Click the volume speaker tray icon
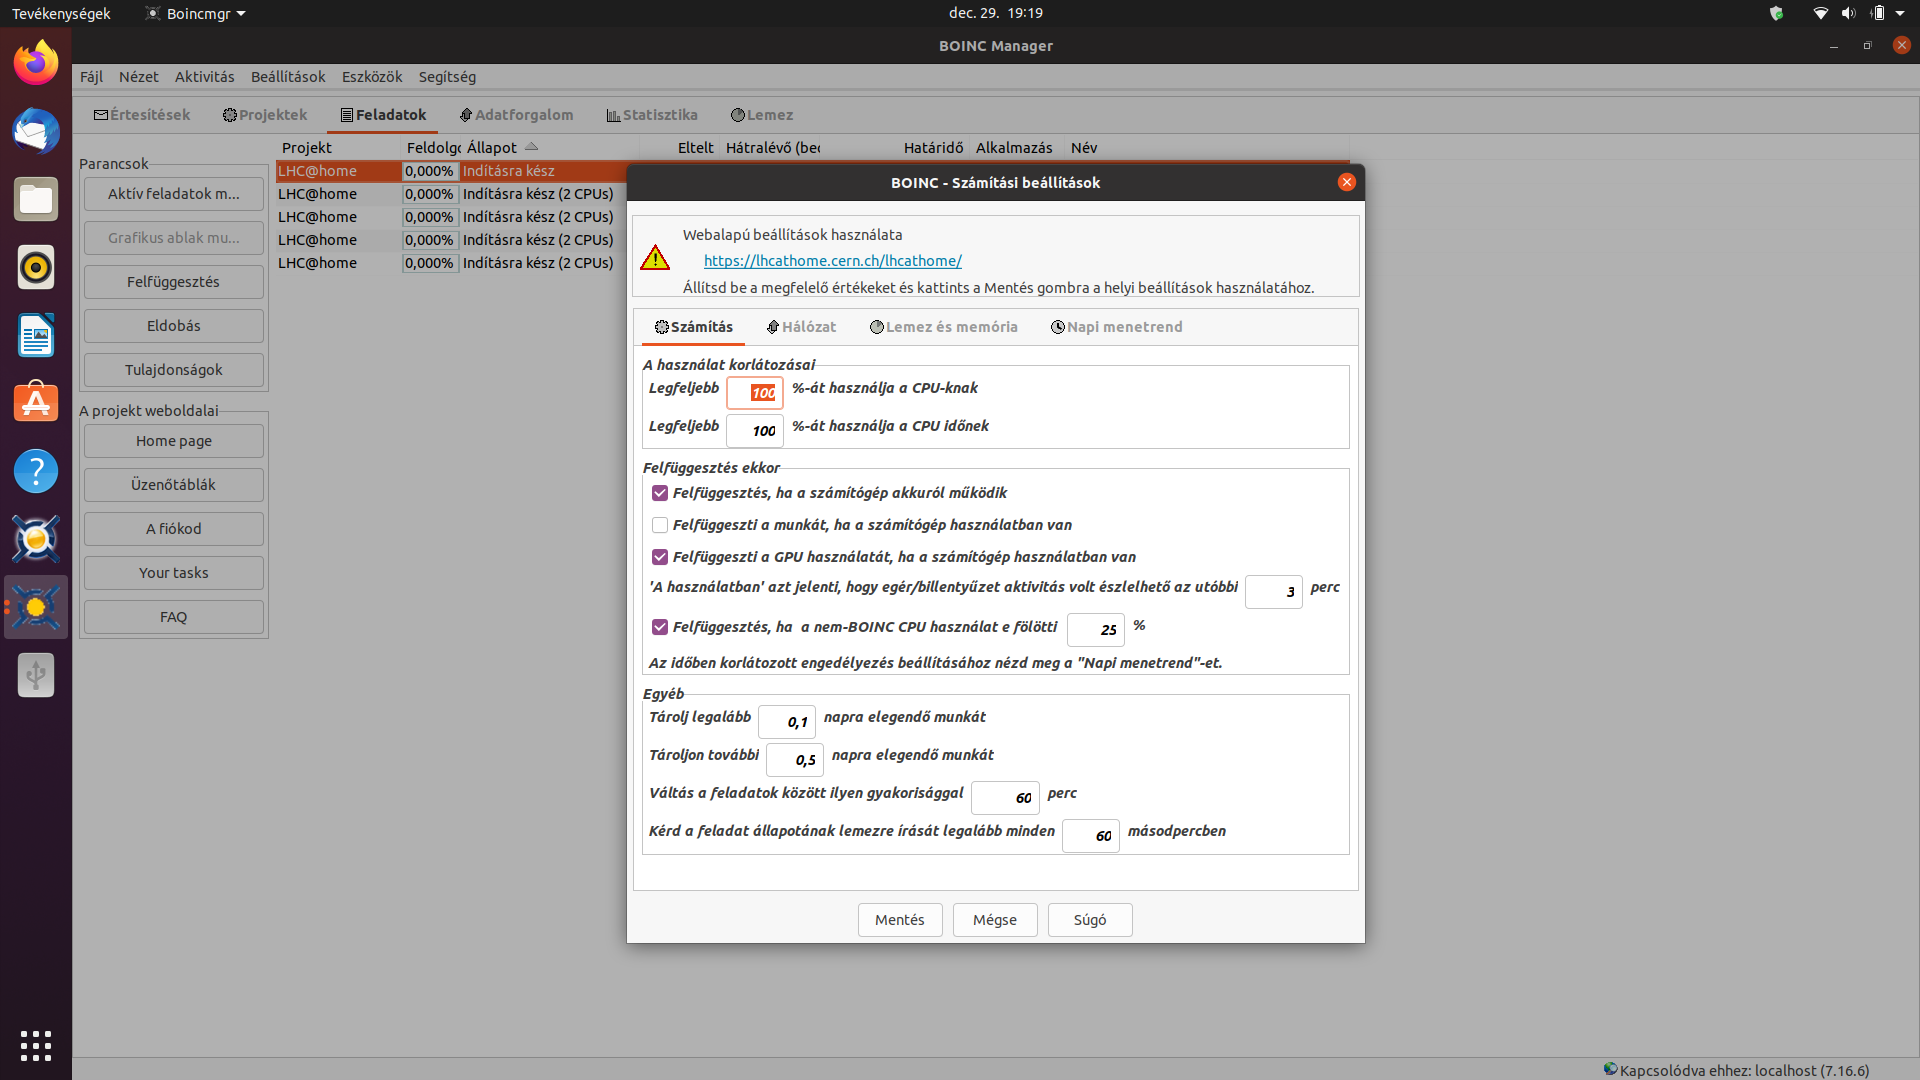Viewport: 1920px width, 1080px height. (1848, 13)
